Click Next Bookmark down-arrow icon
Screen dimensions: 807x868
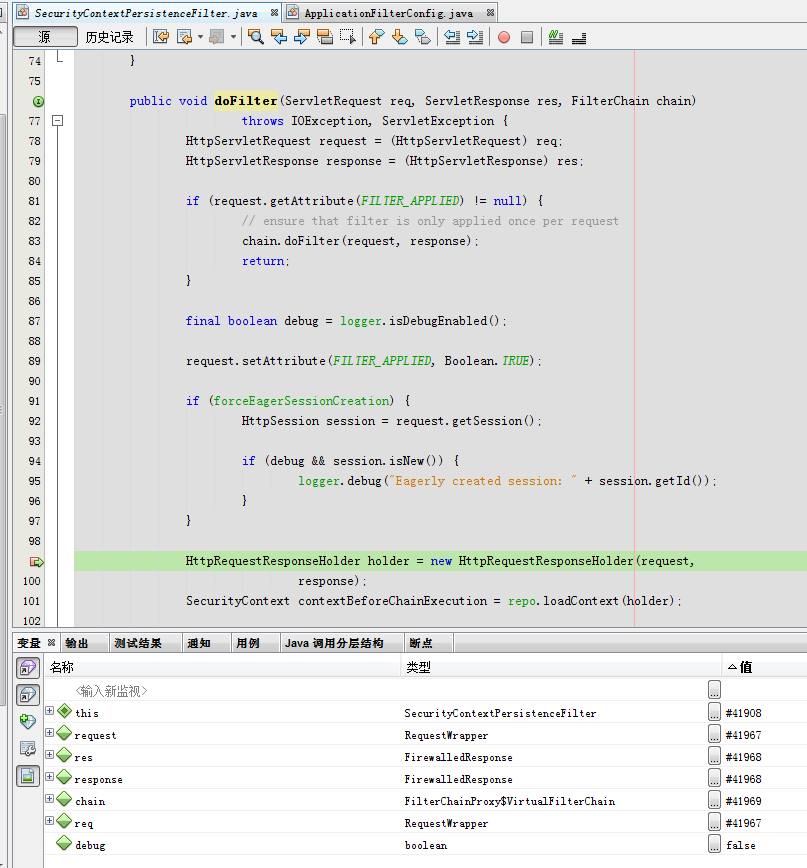[x=400, y=37]
